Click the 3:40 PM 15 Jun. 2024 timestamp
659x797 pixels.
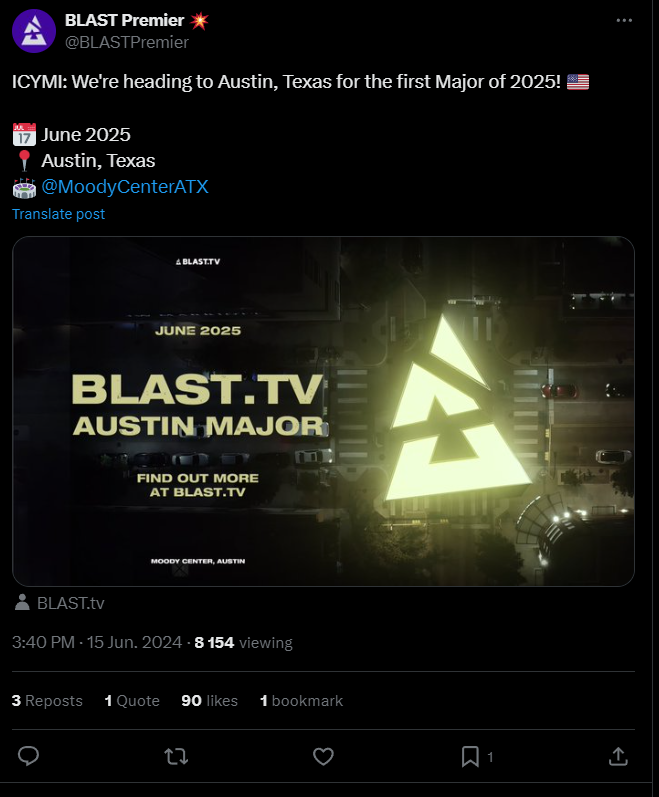point(97,642)
